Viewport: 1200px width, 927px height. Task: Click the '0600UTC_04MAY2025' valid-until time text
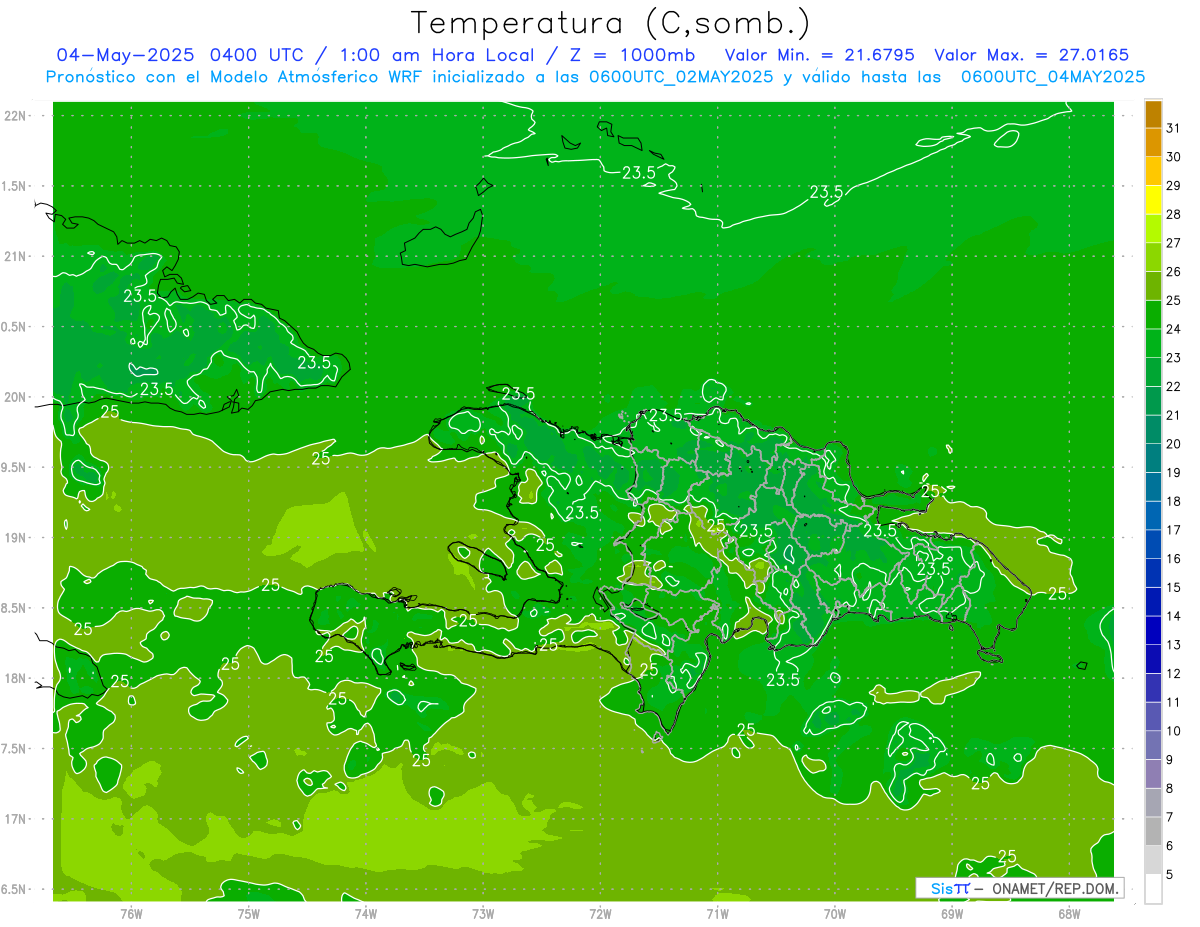(x=1053, y=77)
